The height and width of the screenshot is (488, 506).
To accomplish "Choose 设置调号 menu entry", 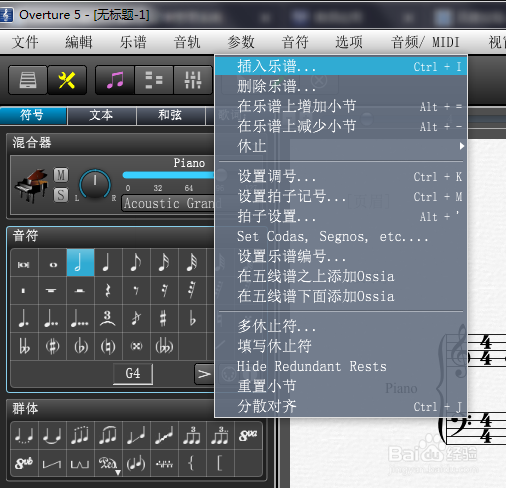I will point(341,176).
